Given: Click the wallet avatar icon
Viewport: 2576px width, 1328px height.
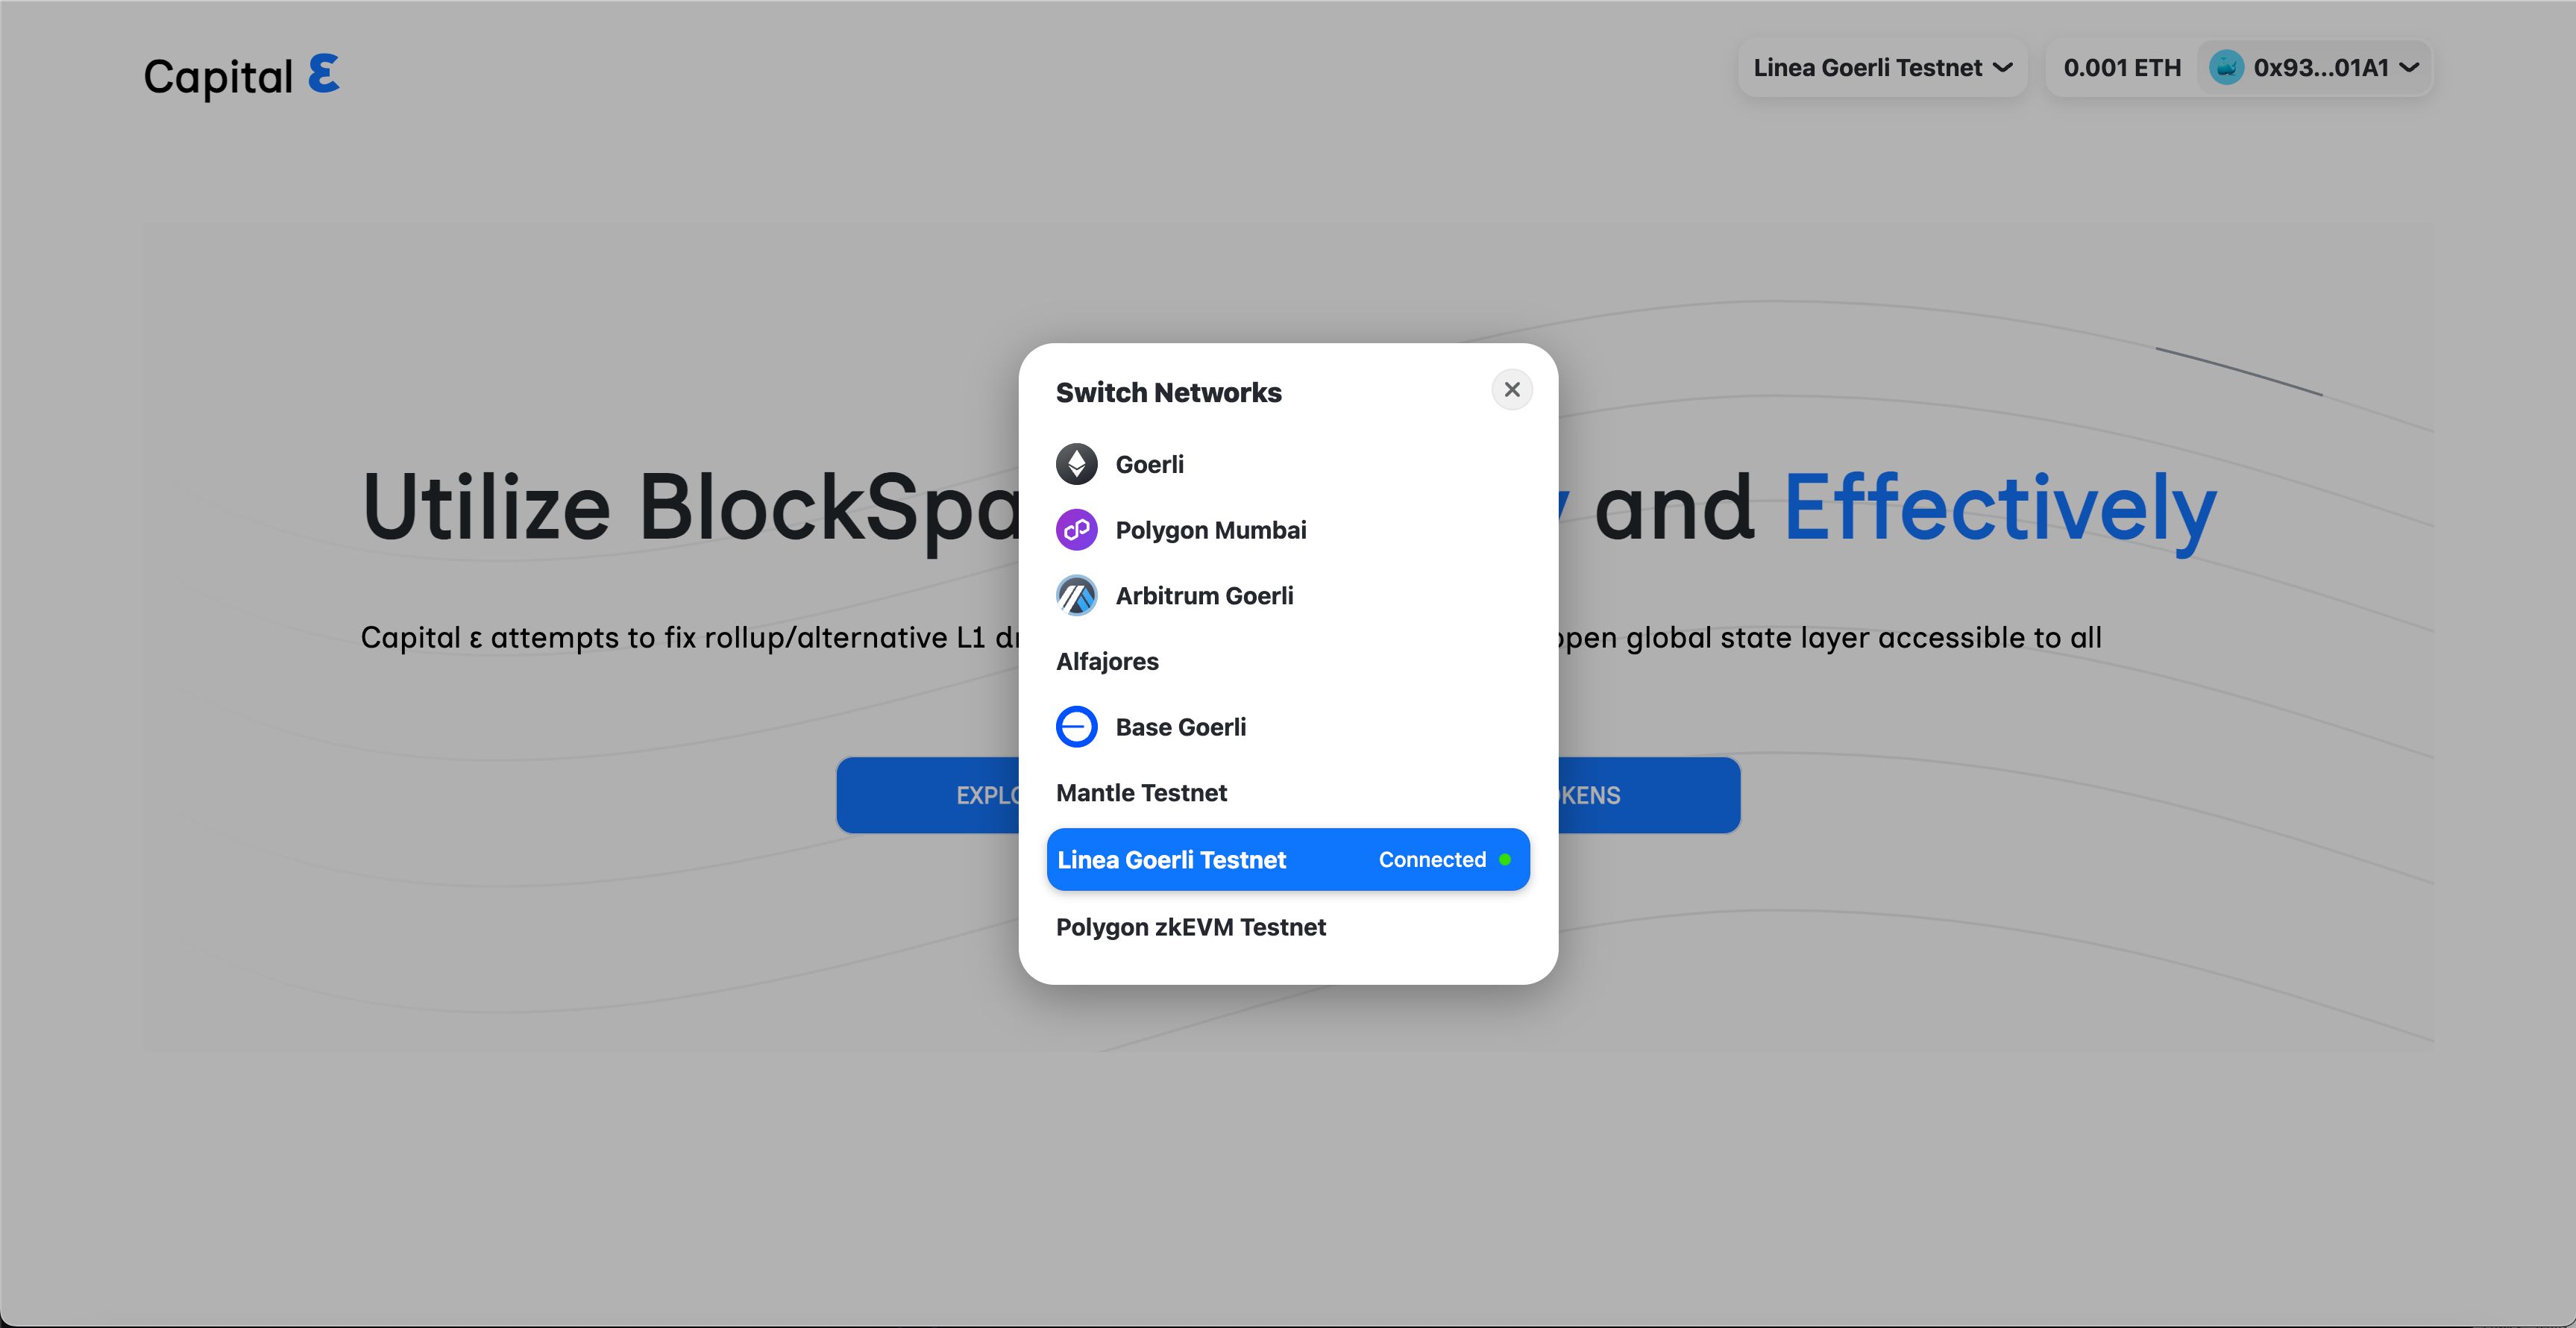Looking at the screenshot, I should [x=2226, y=68].
